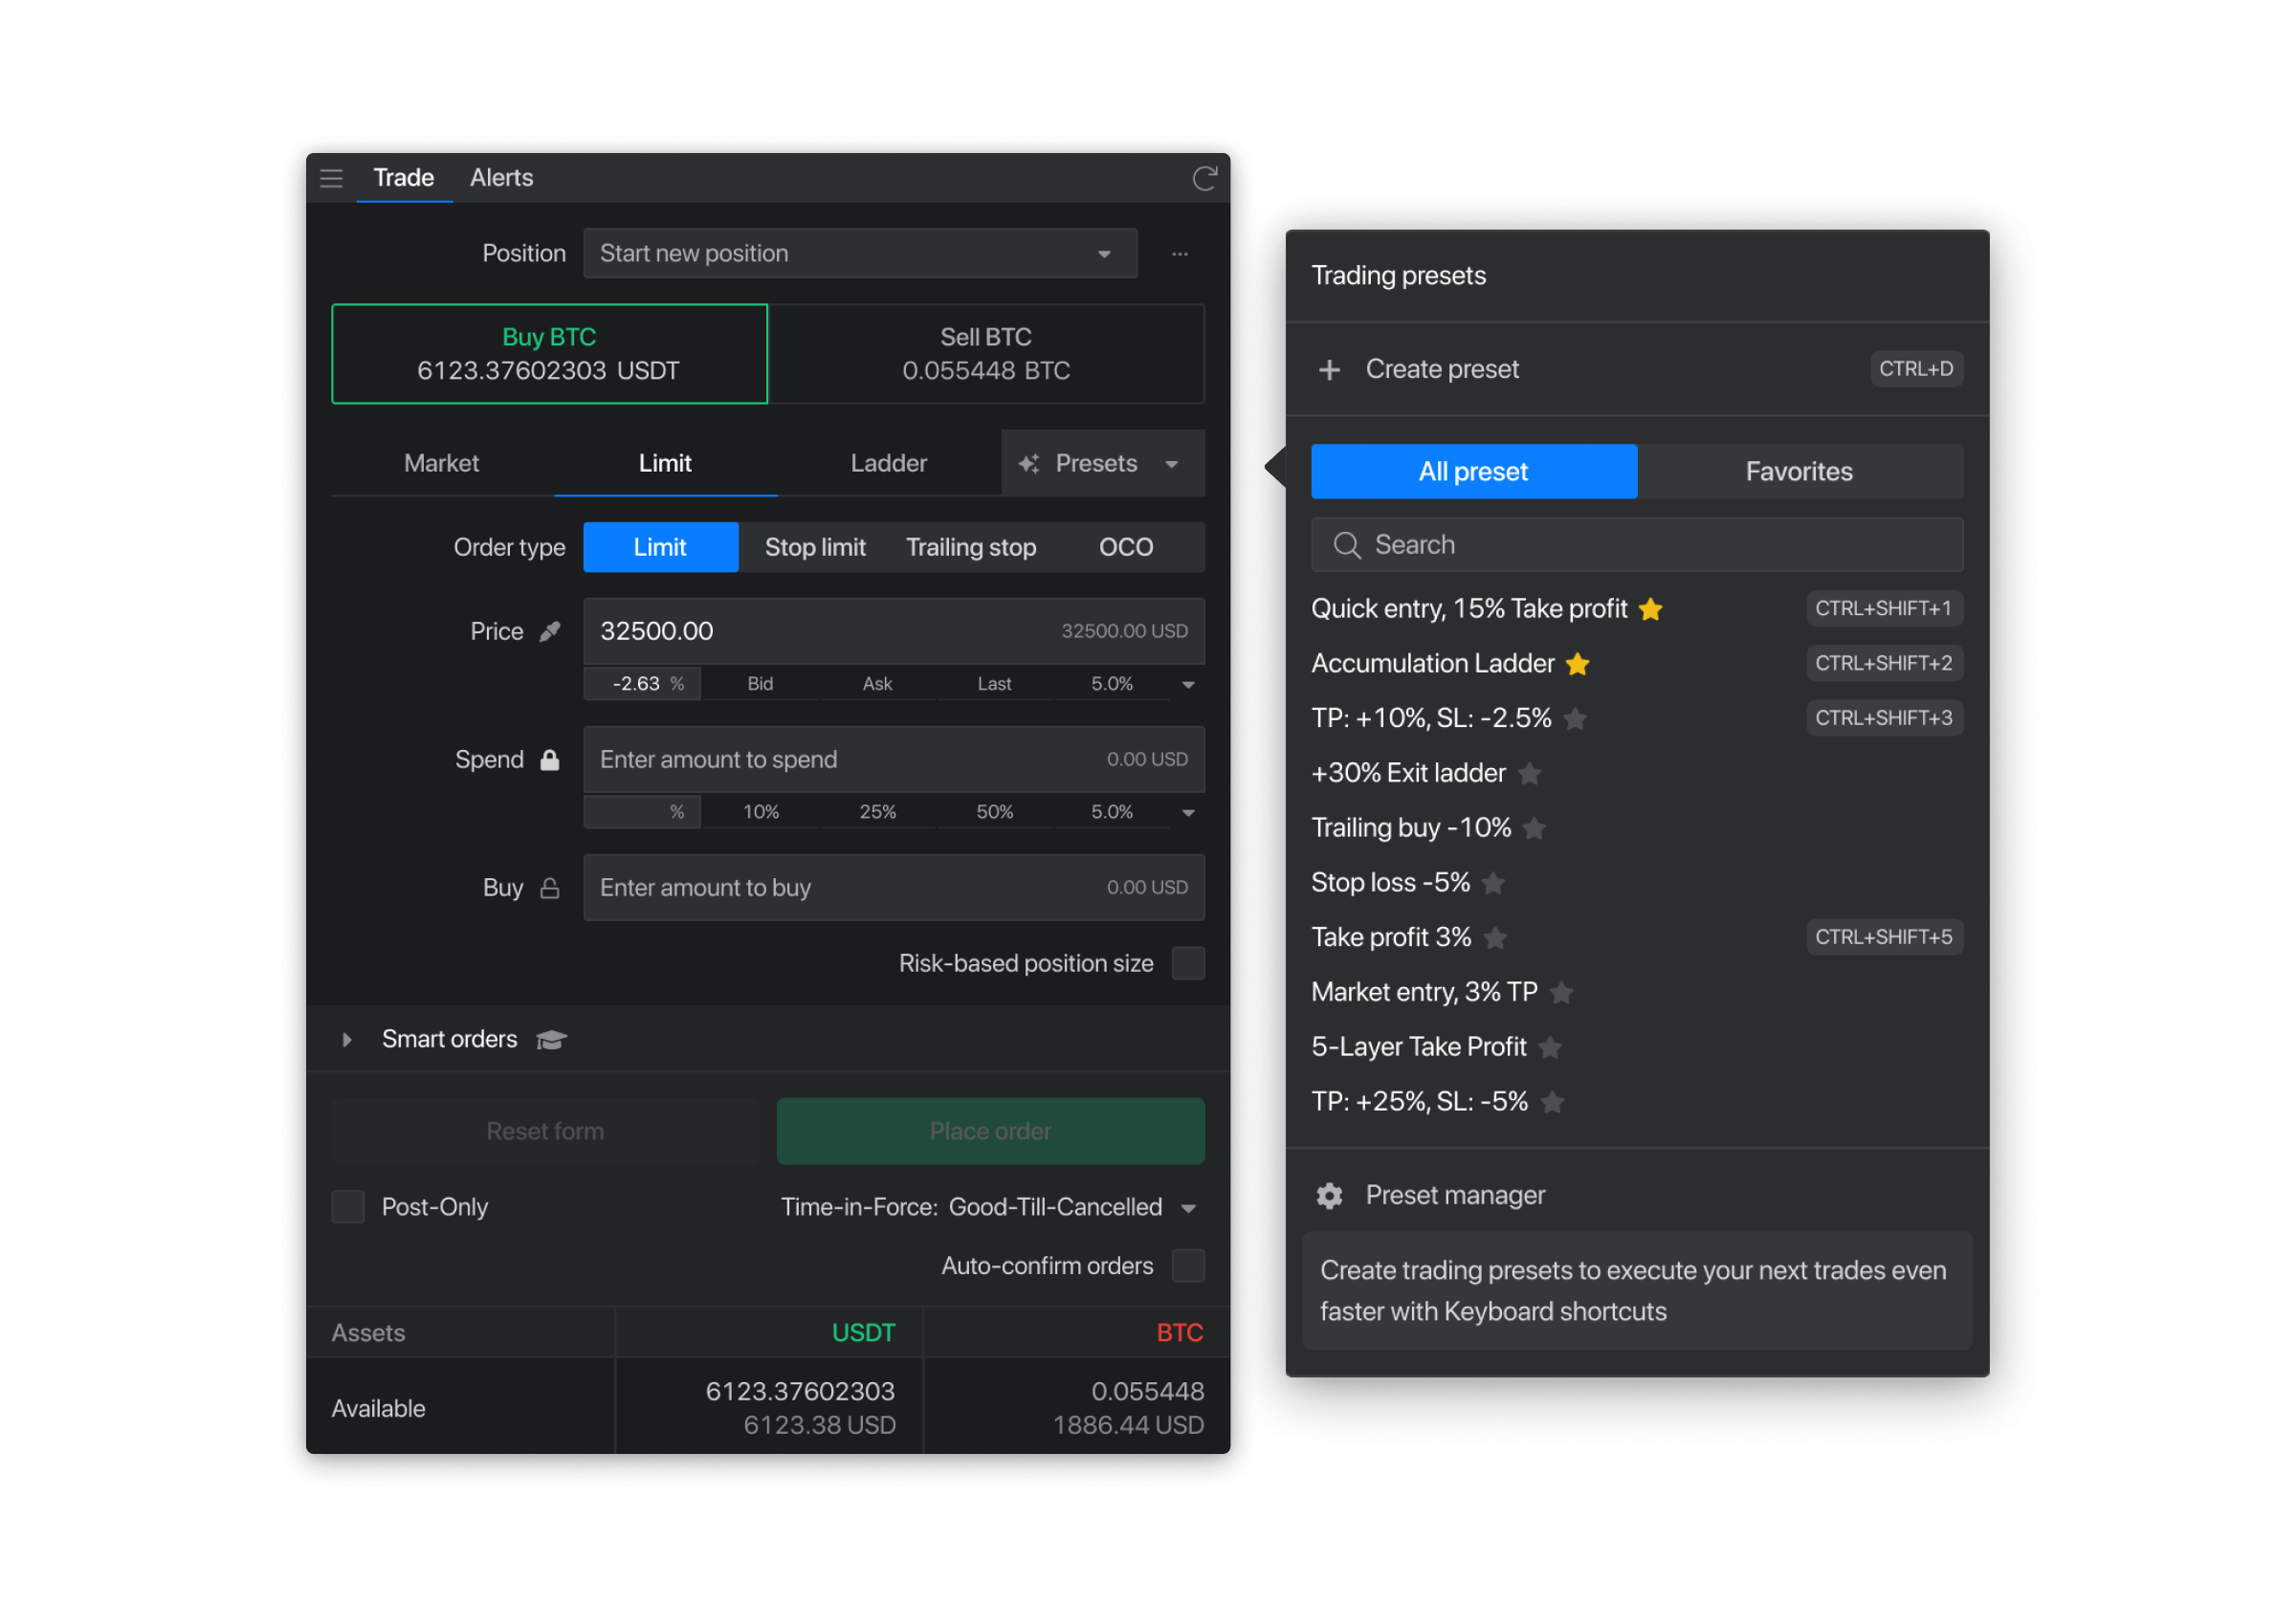Open the three-dot position options menu
Screen dimensions: 2296x1607
click(x=1180, y=254)
